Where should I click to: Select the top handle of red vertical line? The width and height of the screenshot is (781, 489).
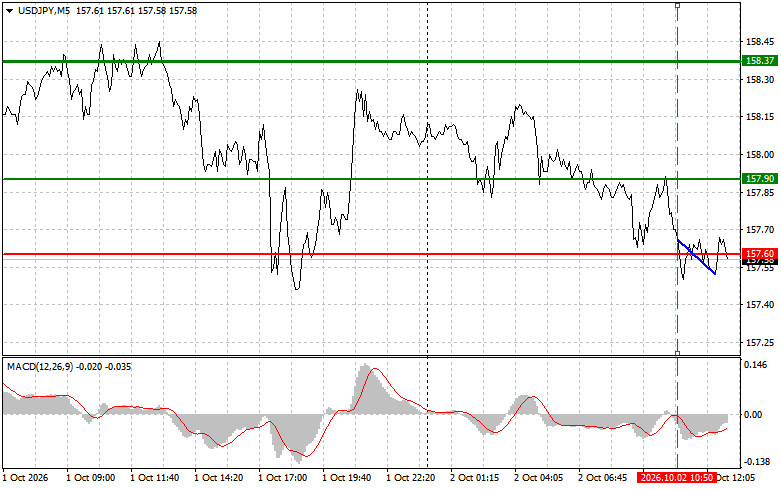677,5
